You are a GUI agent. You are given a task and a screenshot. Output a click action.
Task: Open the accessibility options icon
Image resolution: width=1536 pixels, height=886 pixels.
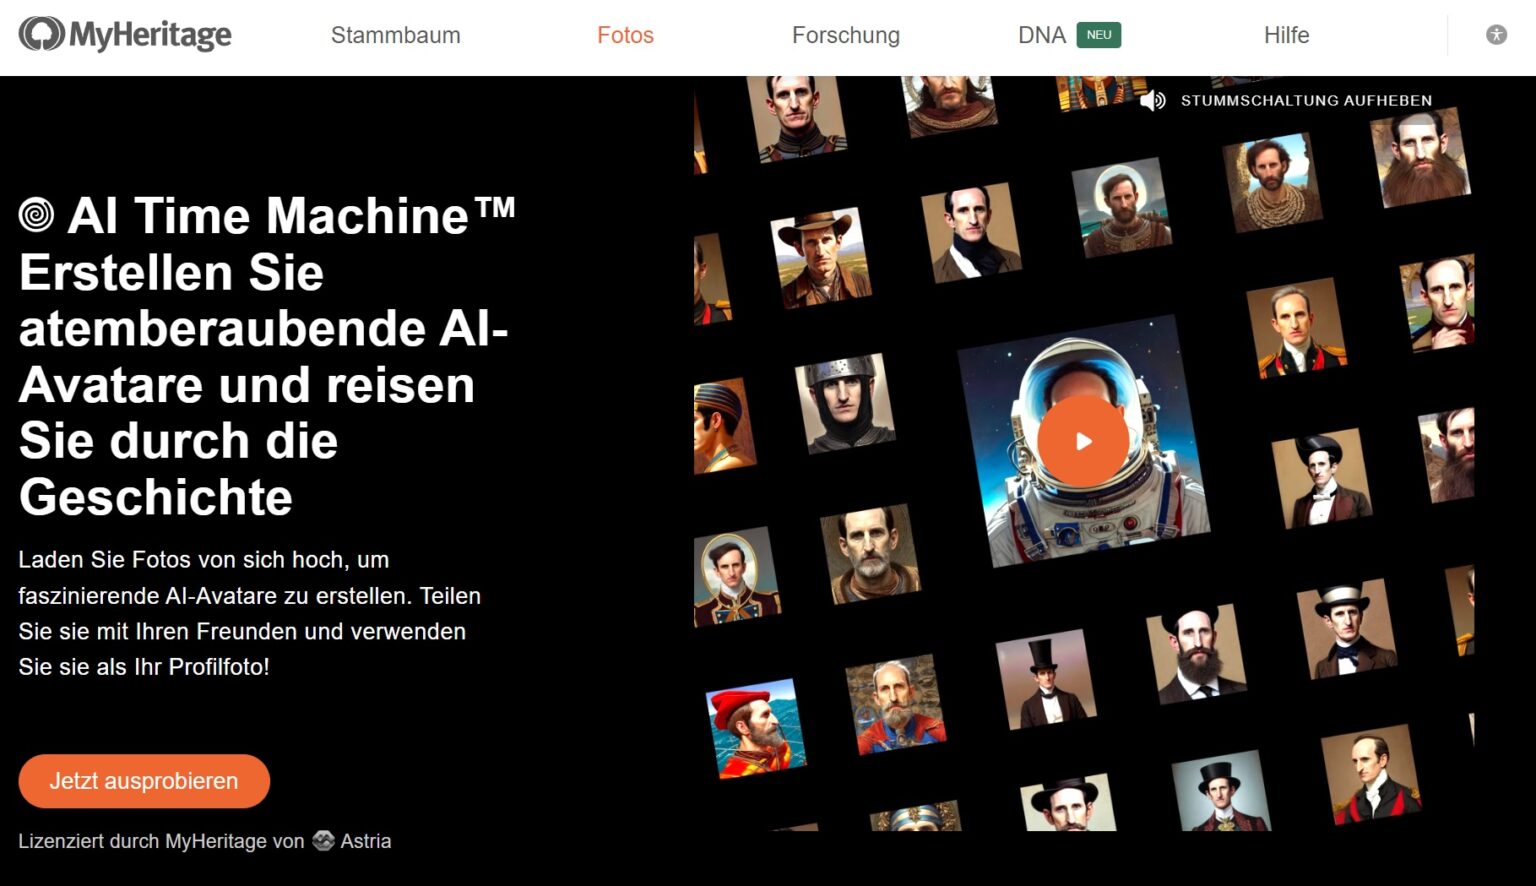pyautogui.click(x=1497, y=34)
